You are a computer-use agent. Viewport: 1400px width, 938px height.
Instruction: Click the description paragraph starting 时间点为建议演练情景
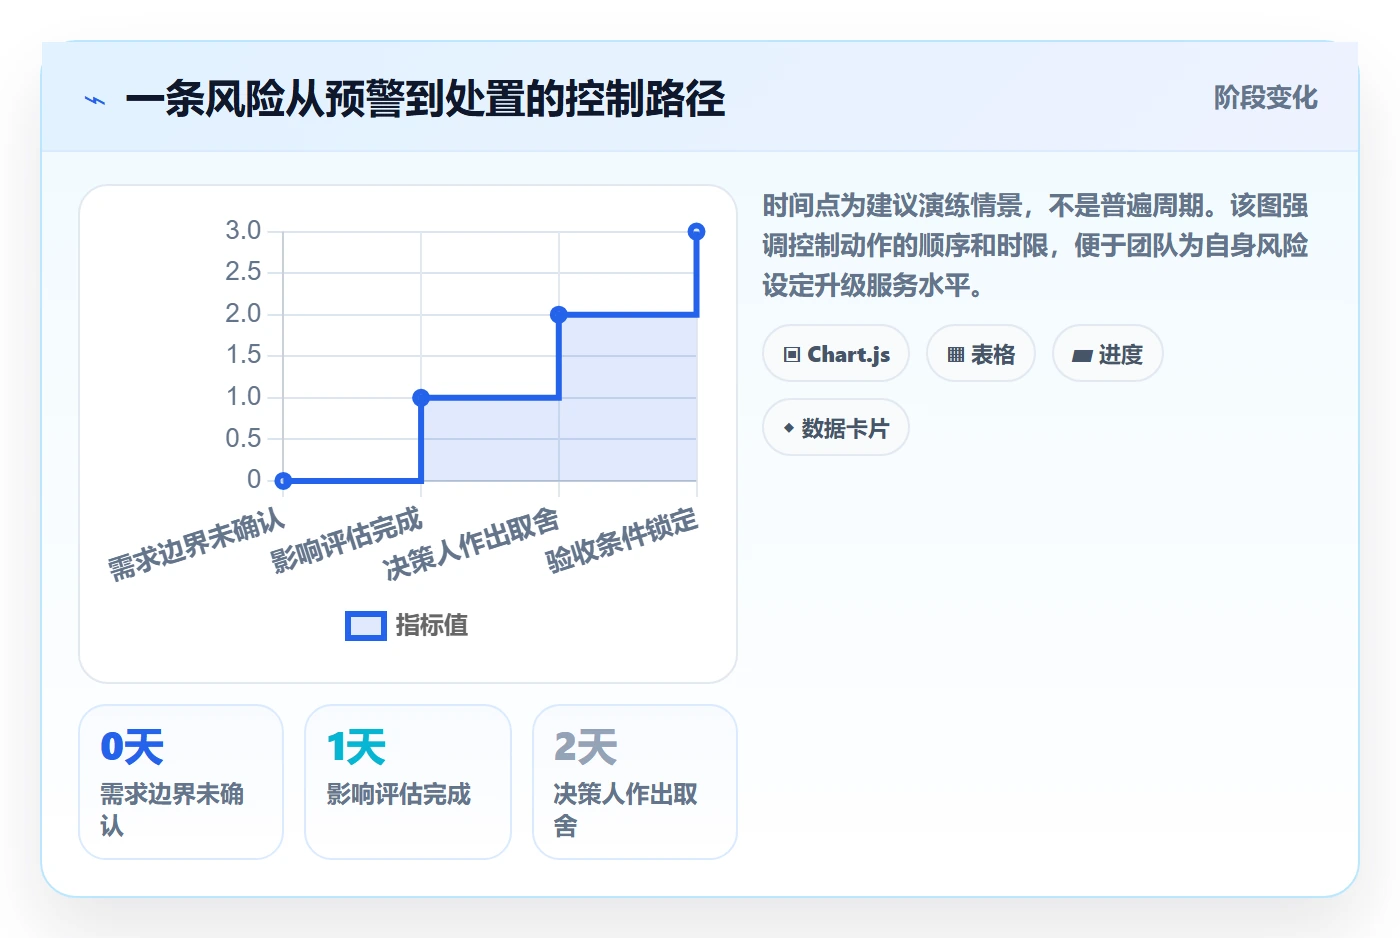point(1035,246)
